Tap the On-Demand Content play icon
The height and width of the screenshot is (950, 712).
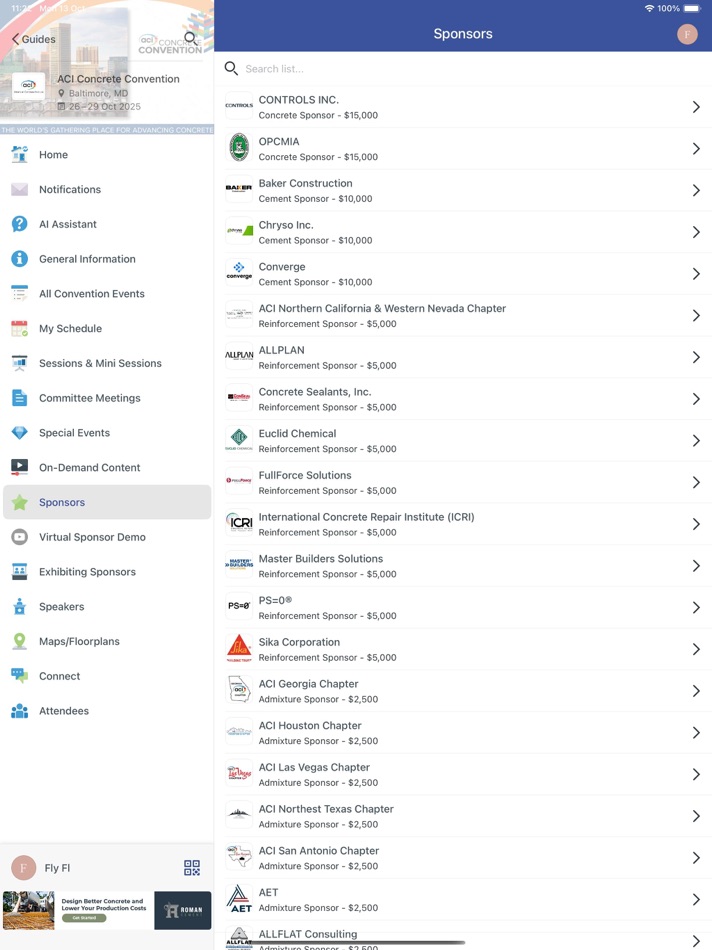click(x=19, y=467)
